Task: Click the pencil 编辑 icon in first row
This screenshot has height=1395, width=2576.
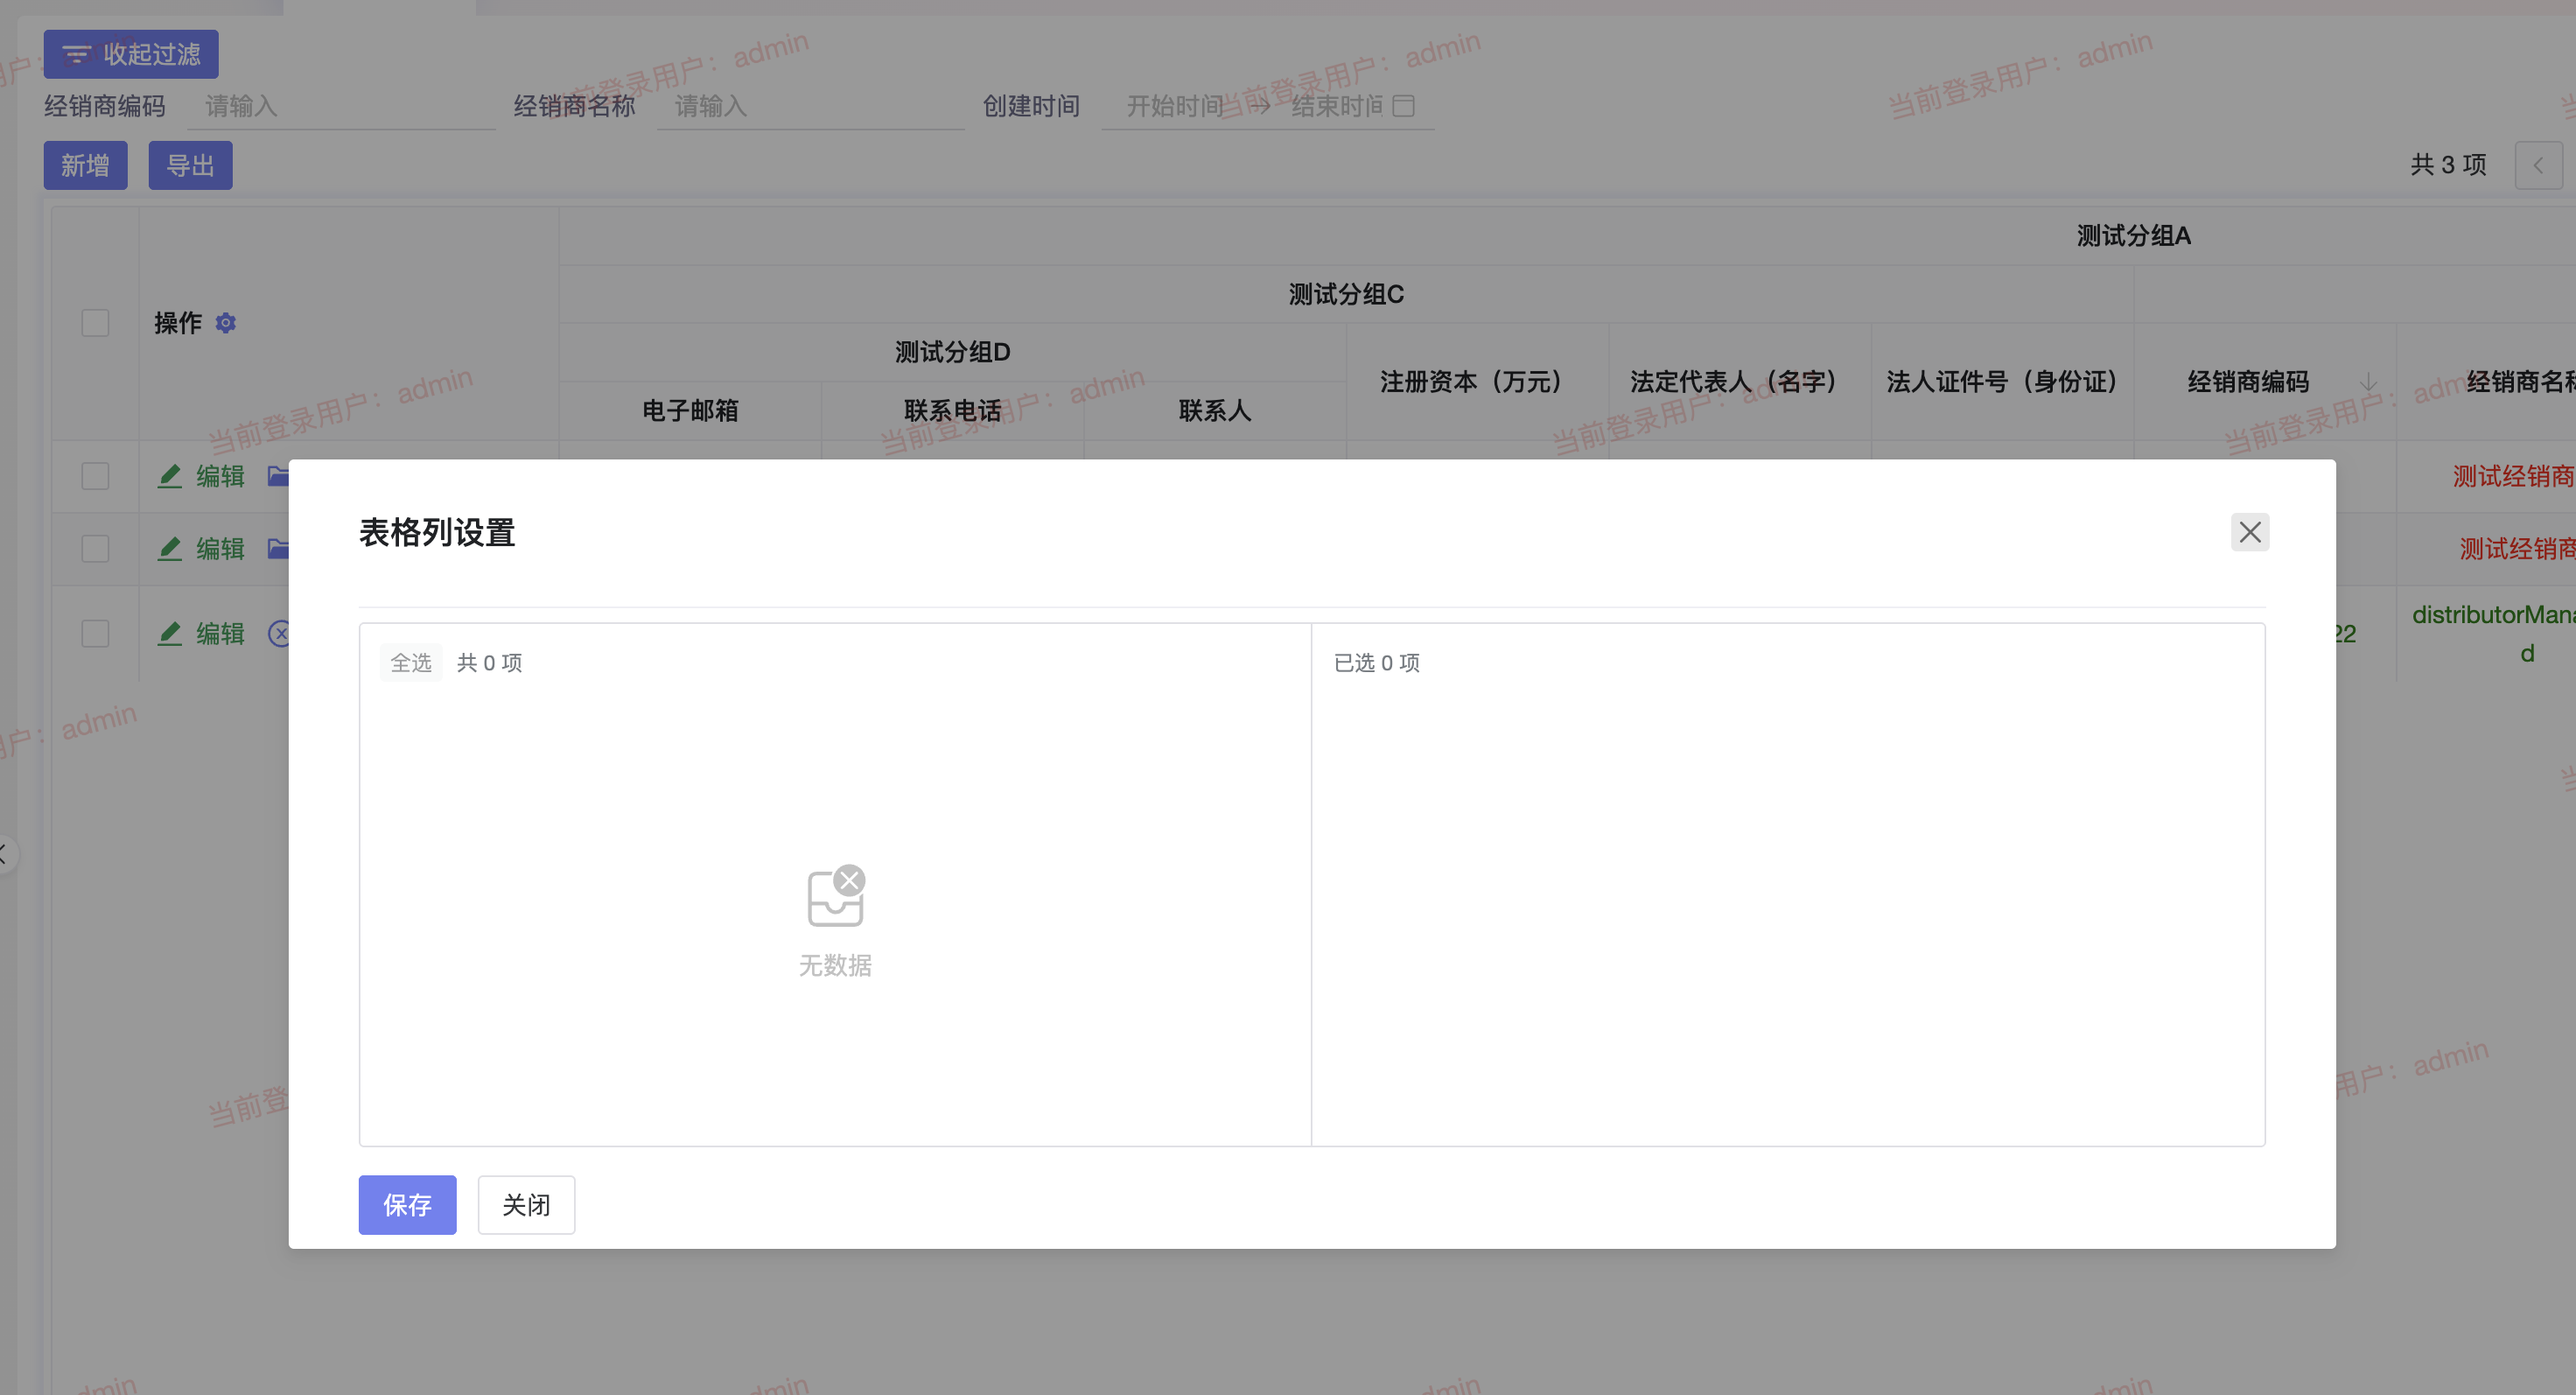Action: coord(170,476)
